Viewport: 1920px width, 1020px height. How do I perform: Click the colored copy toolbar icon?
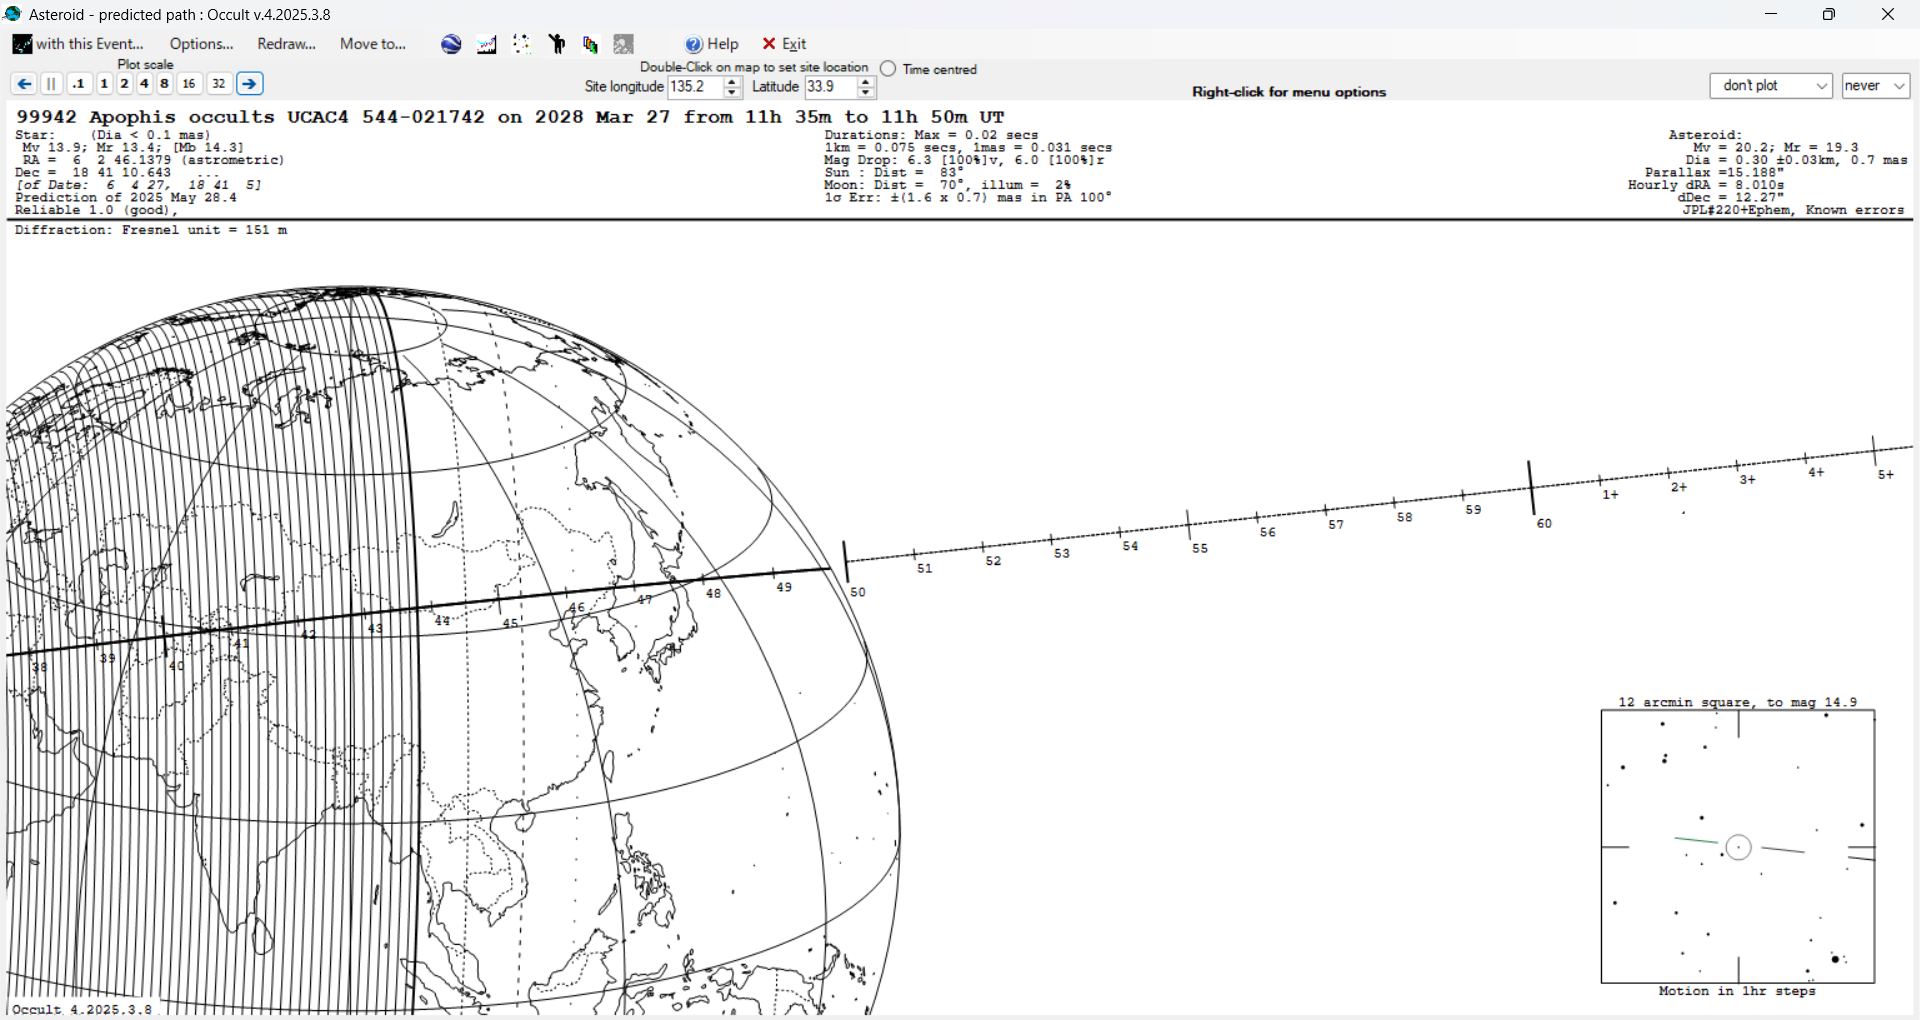pos(590,44)
